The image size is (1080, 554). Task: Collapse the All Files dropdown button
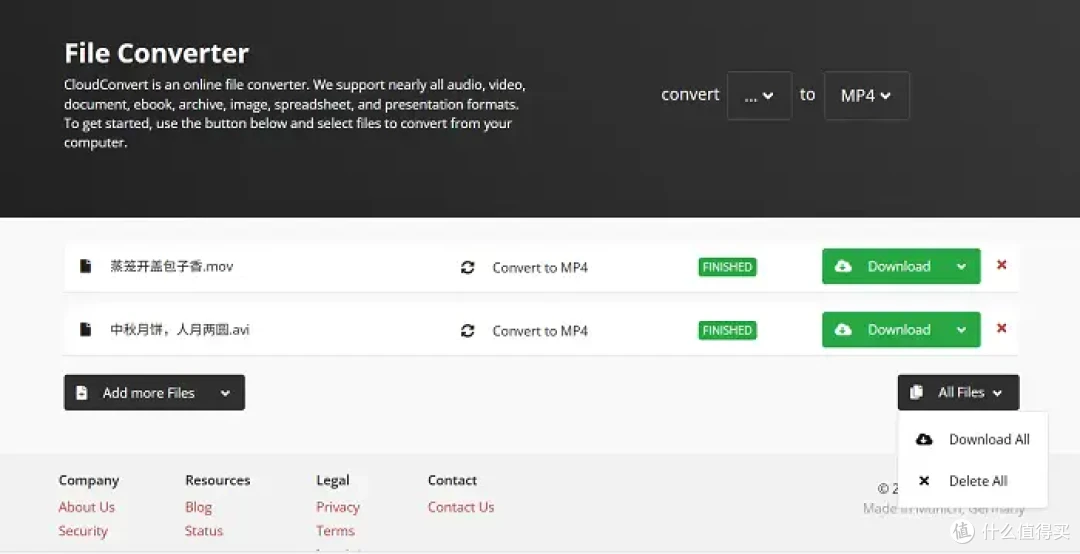point(958,393)
